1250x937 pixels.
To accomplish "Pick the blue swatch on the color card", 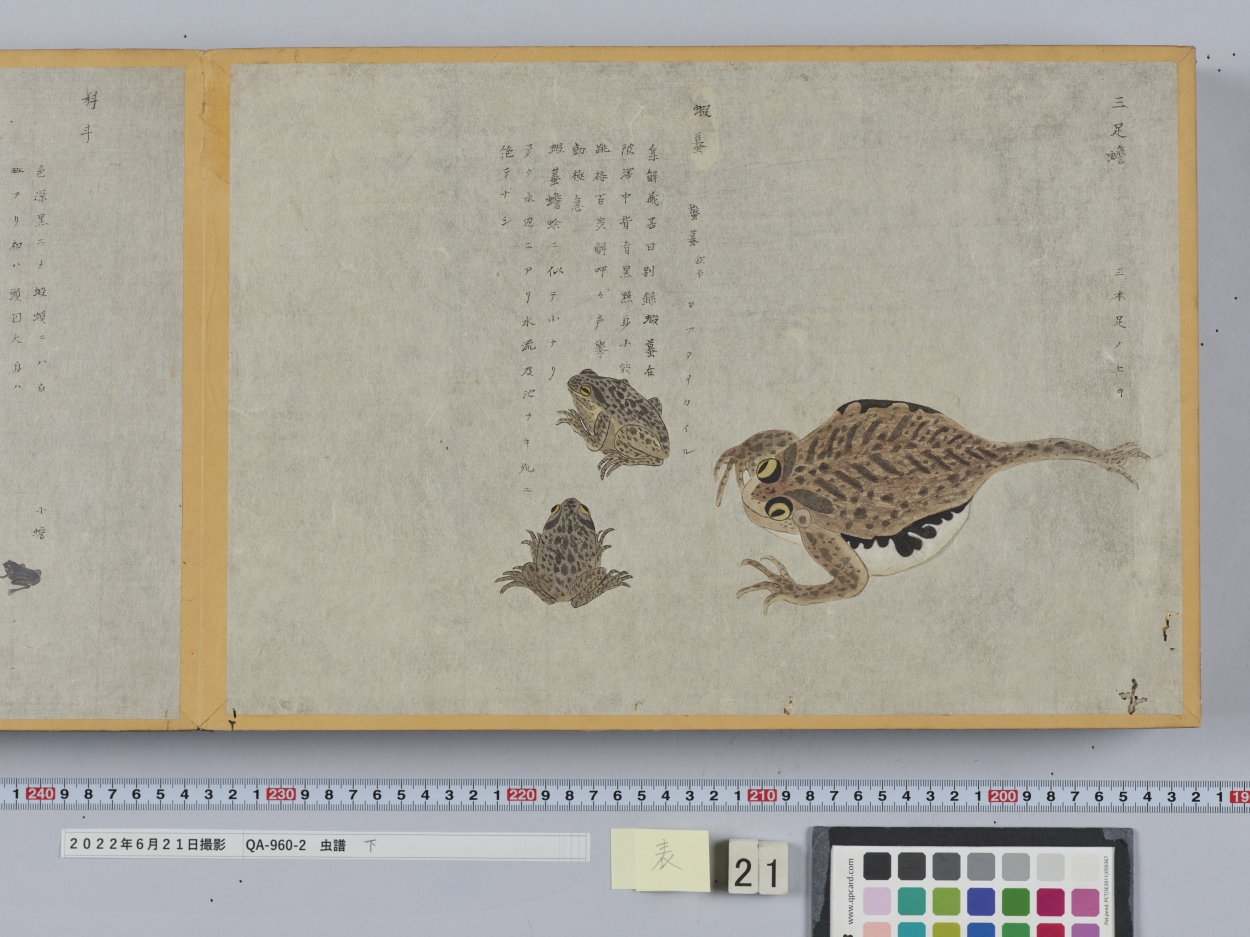I will (x=981, y=901).
